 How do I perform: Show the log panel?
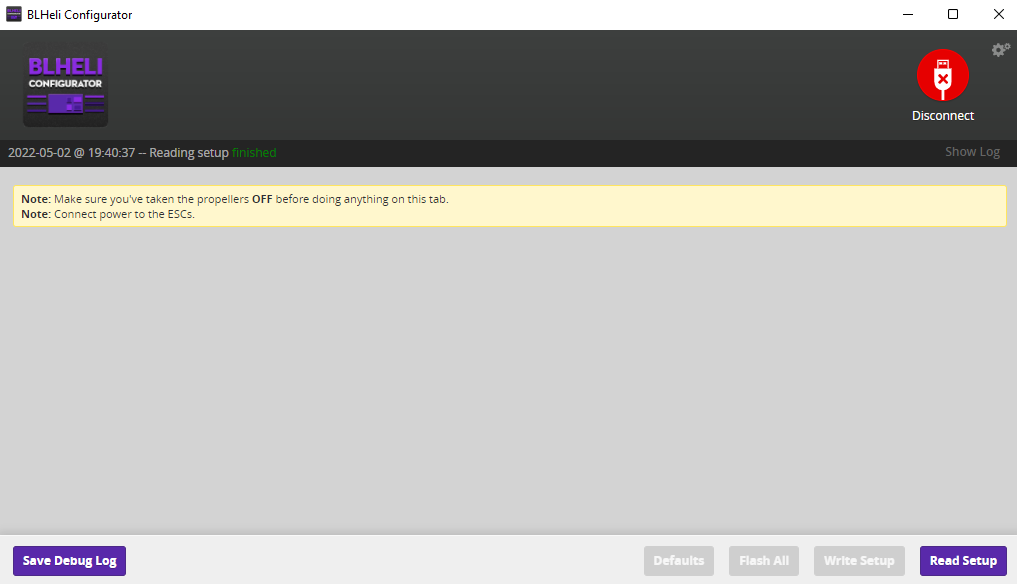(972, 152)
